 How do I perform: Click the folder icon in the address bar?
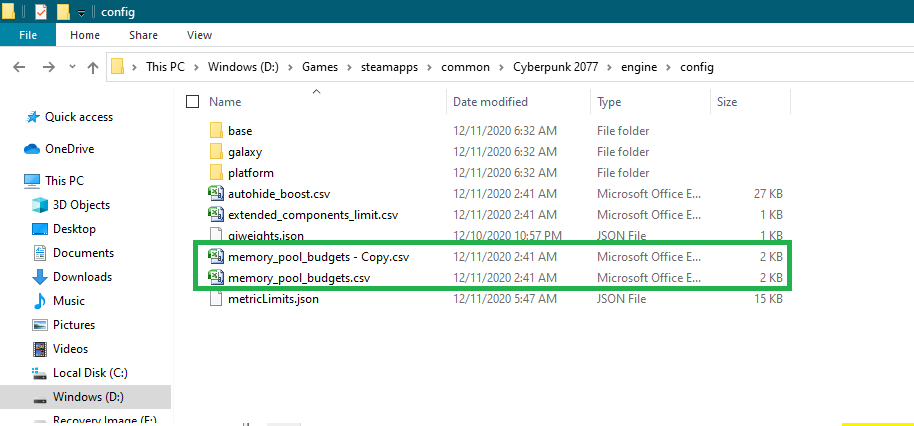pyautogui.click(x=118, y=66)
